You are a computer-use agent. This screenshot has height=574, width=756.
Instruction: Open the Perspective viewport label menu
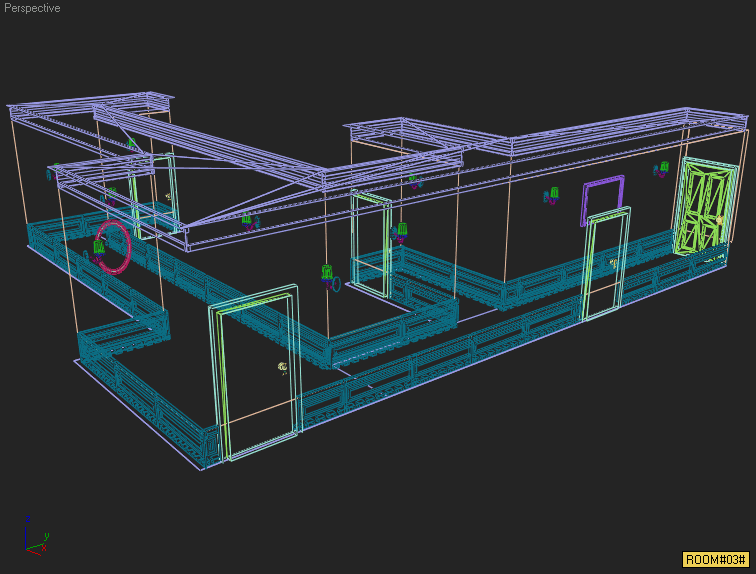click(x=32, y=8)
